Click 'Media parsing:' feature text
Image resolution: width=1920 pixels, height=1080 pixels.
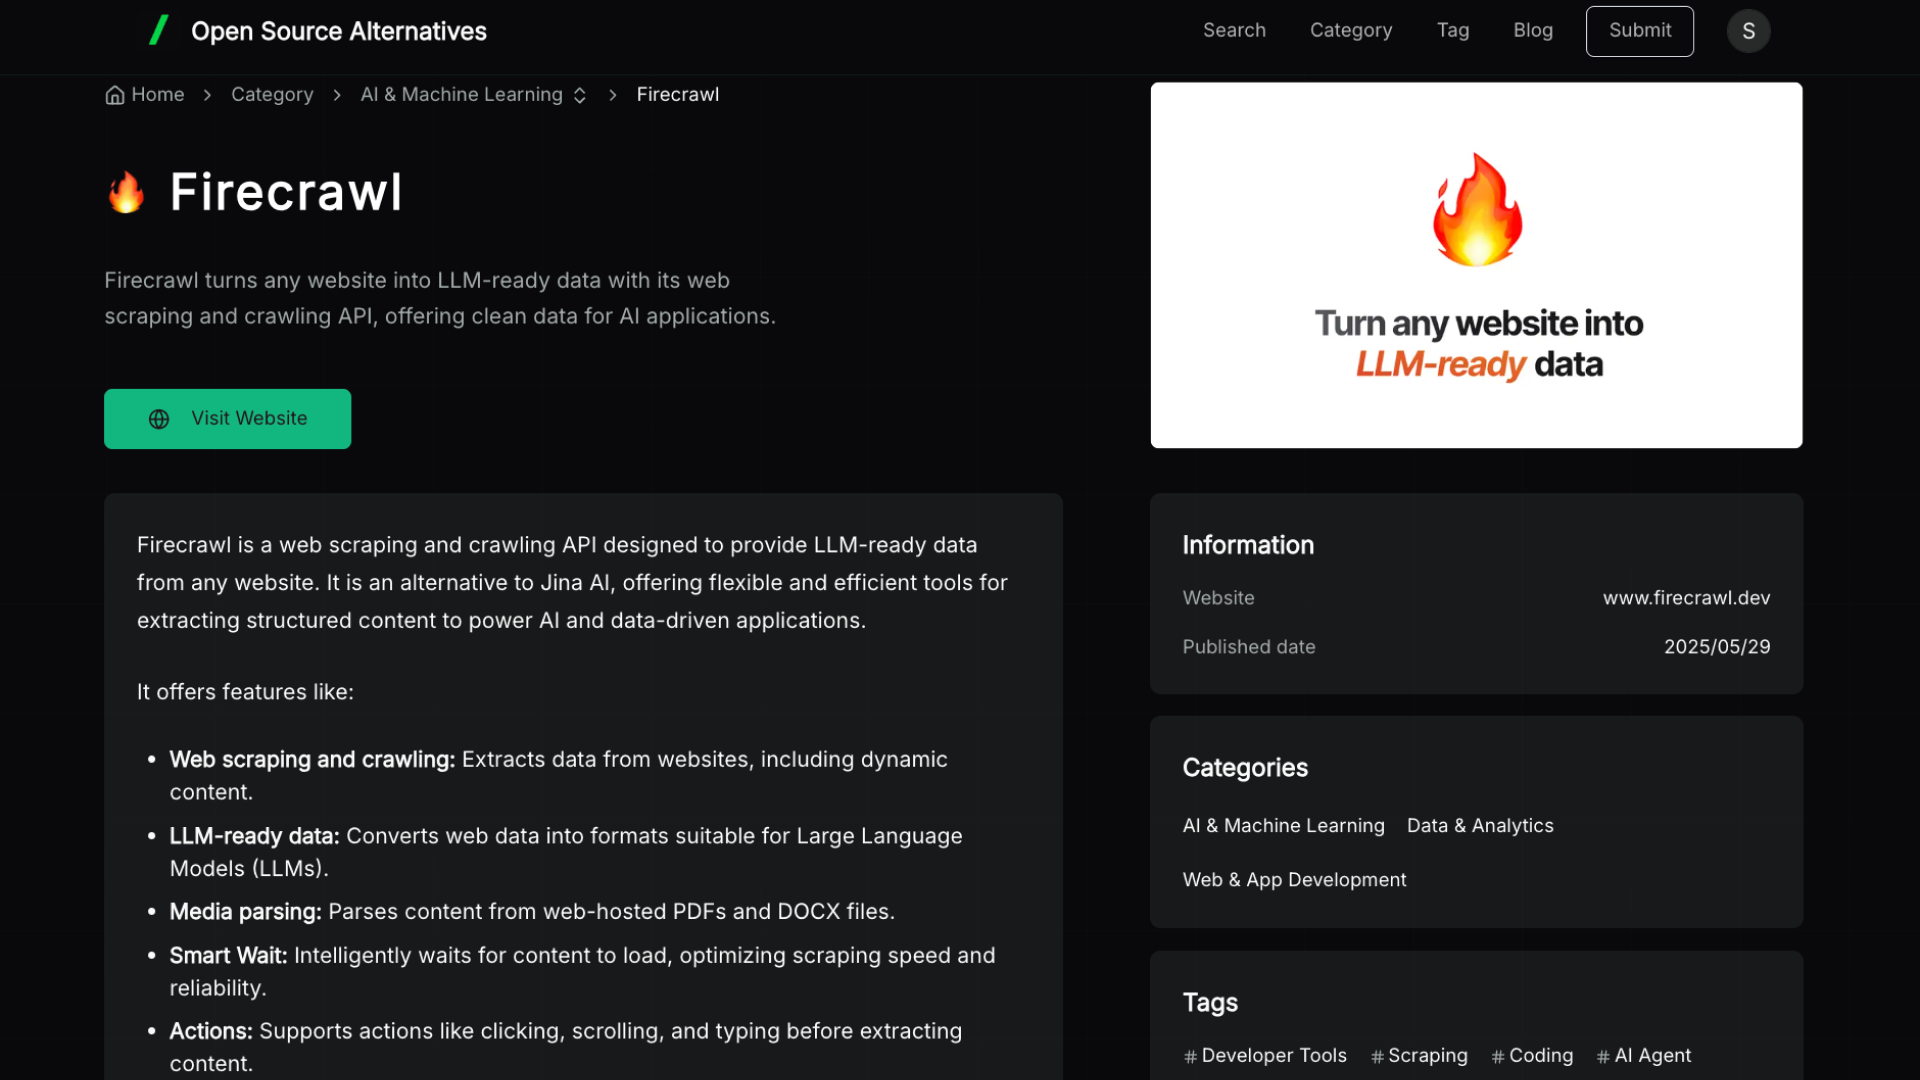[x=245, y=912]
